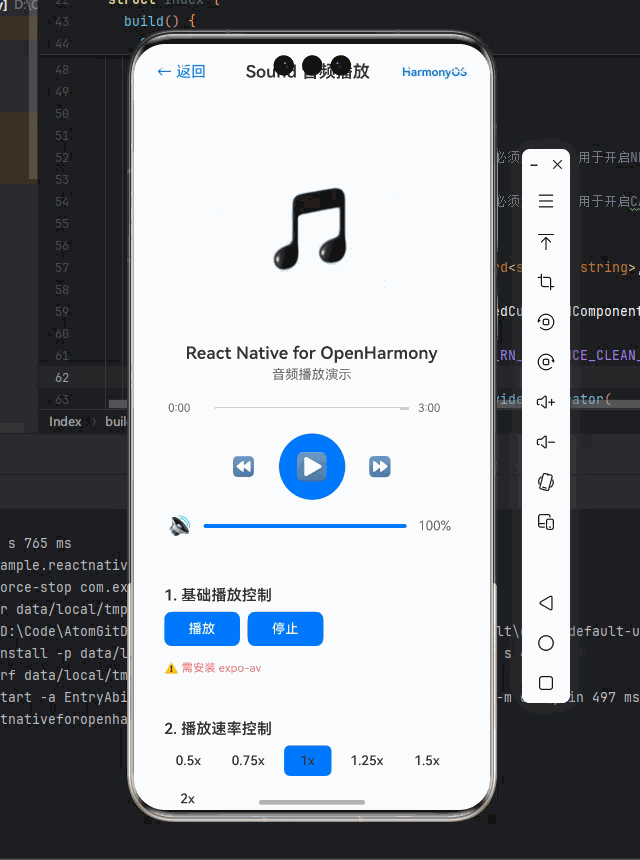This screenshot has height=860, width=640.
Task: Click the emulator home circle button
Action: pyautogui.click(x=546, y=643)
